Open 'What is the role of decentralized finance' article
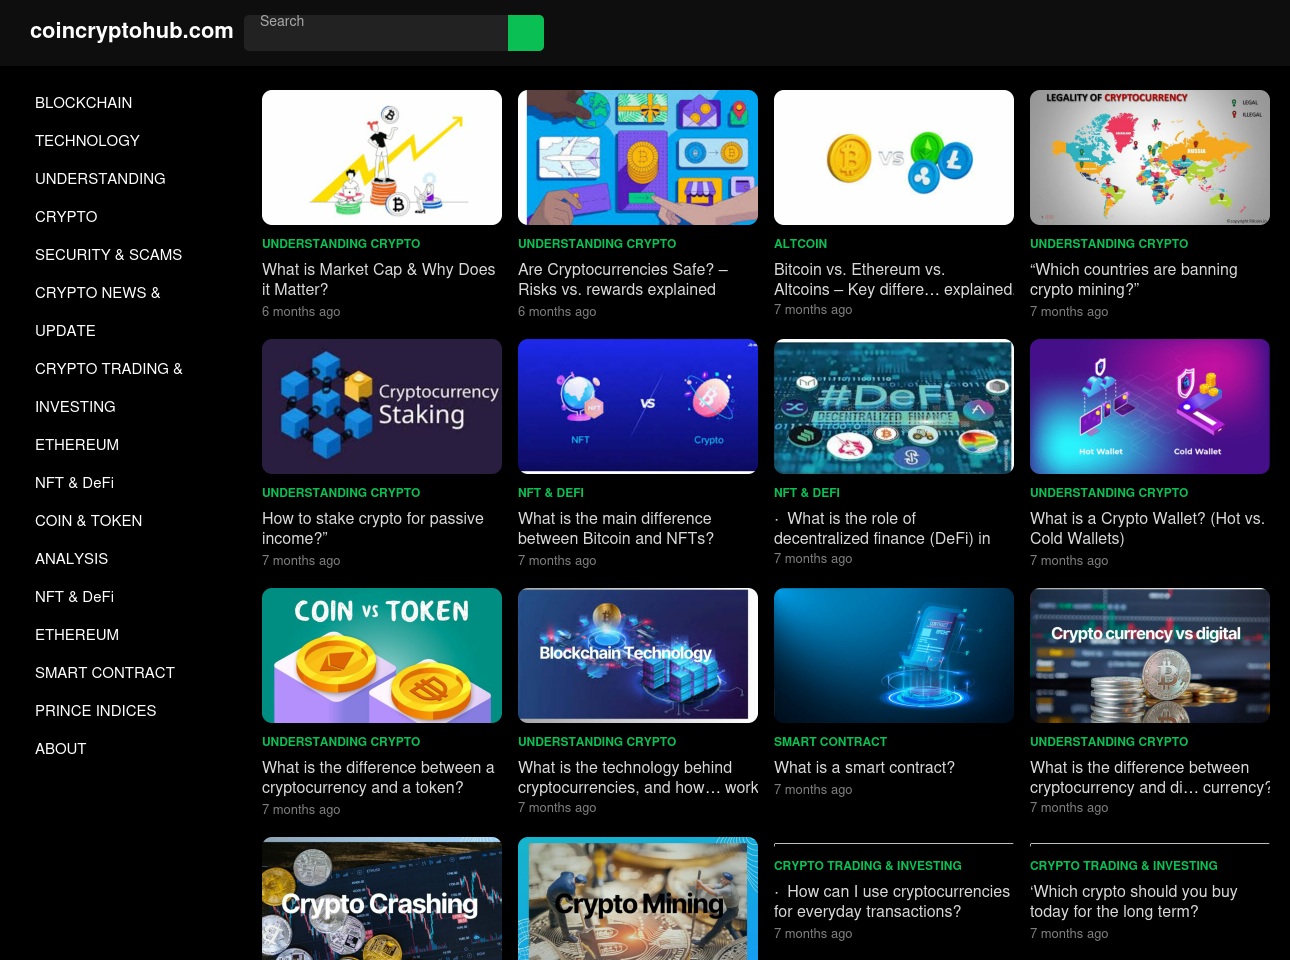Screen dimensions: 1290x960 click(x=882, y=529)
